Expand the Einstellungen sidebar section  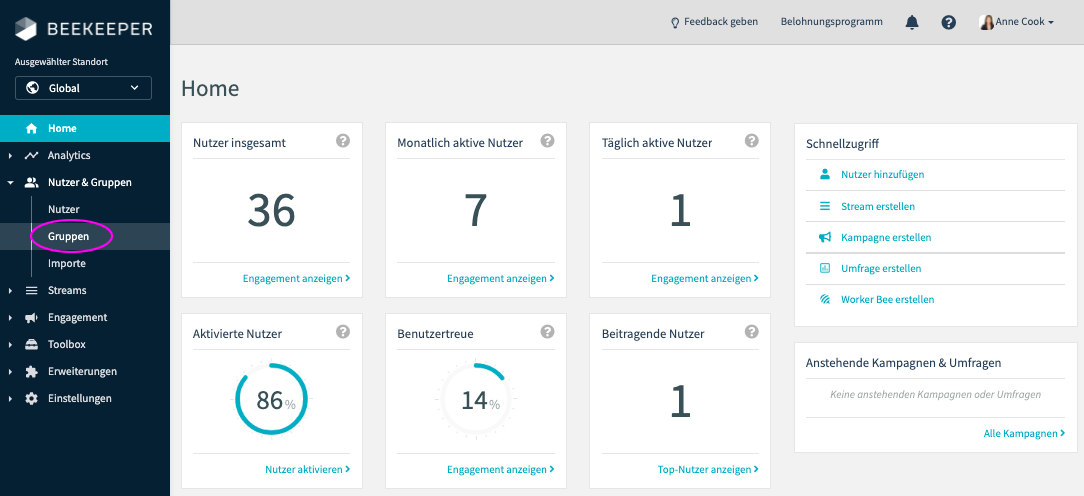(x=79, y=398)
